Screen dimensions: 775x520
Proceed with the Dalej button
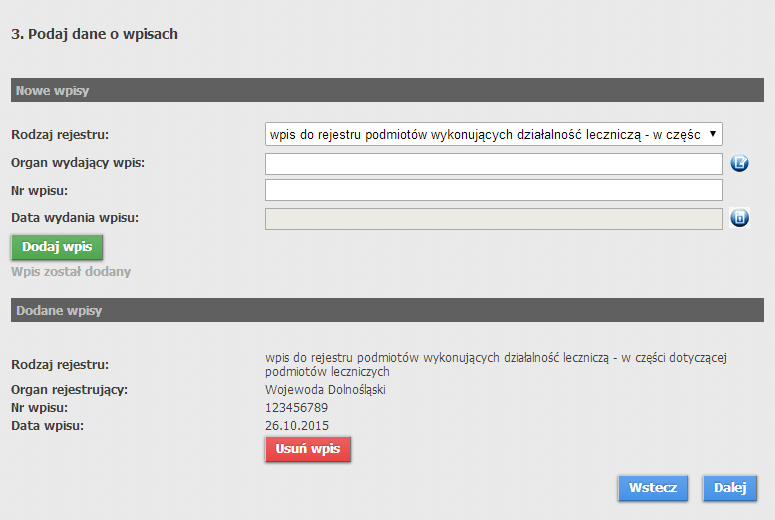pos(730,488)
